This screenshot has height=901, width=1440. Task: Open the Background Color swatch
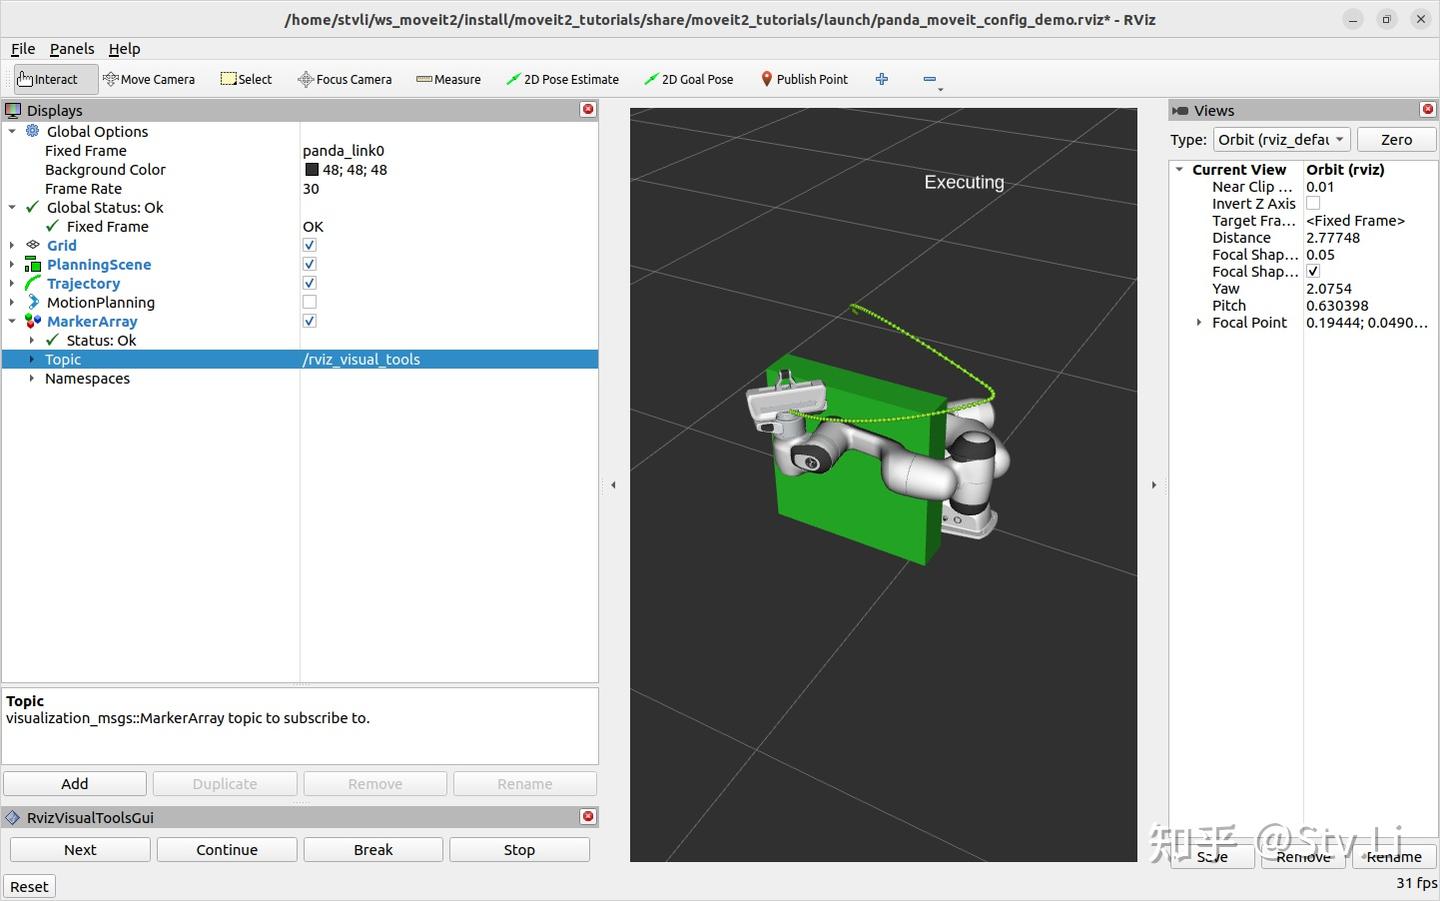click(312, 169)
